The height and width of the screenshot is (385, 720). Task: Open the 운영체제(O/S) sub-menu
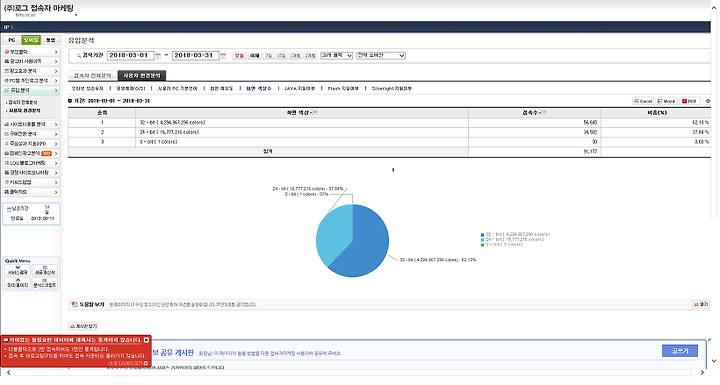(130, 88)
